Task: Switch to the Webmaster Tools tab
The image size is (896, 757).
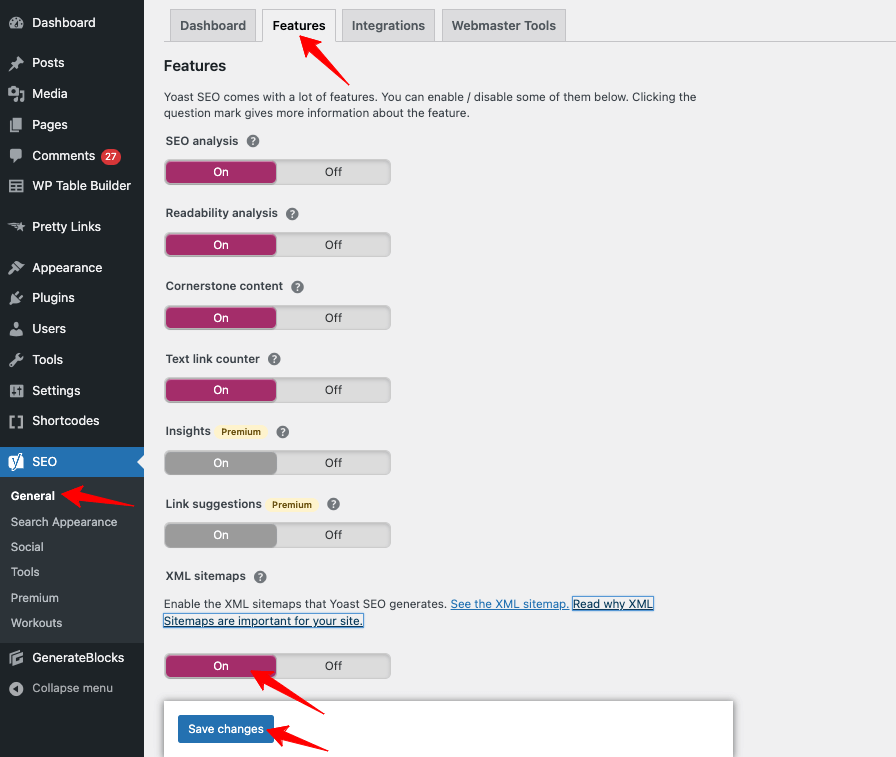Action: click(x=504, y=26)
